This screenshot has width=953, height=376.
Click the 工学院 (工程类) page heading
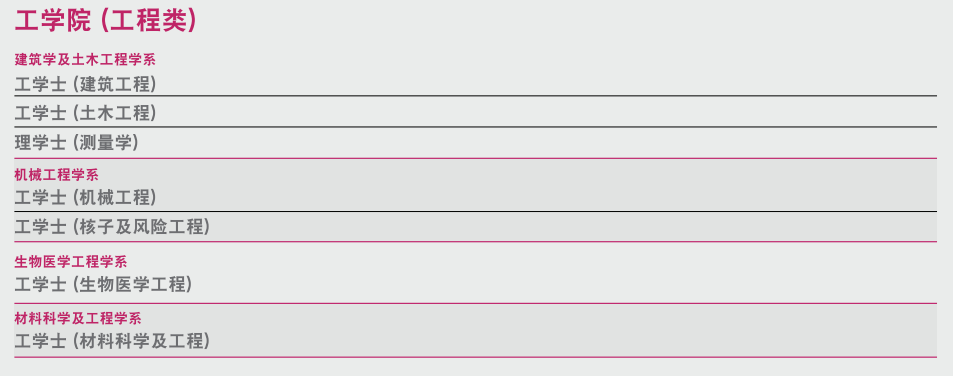[106, 21]
